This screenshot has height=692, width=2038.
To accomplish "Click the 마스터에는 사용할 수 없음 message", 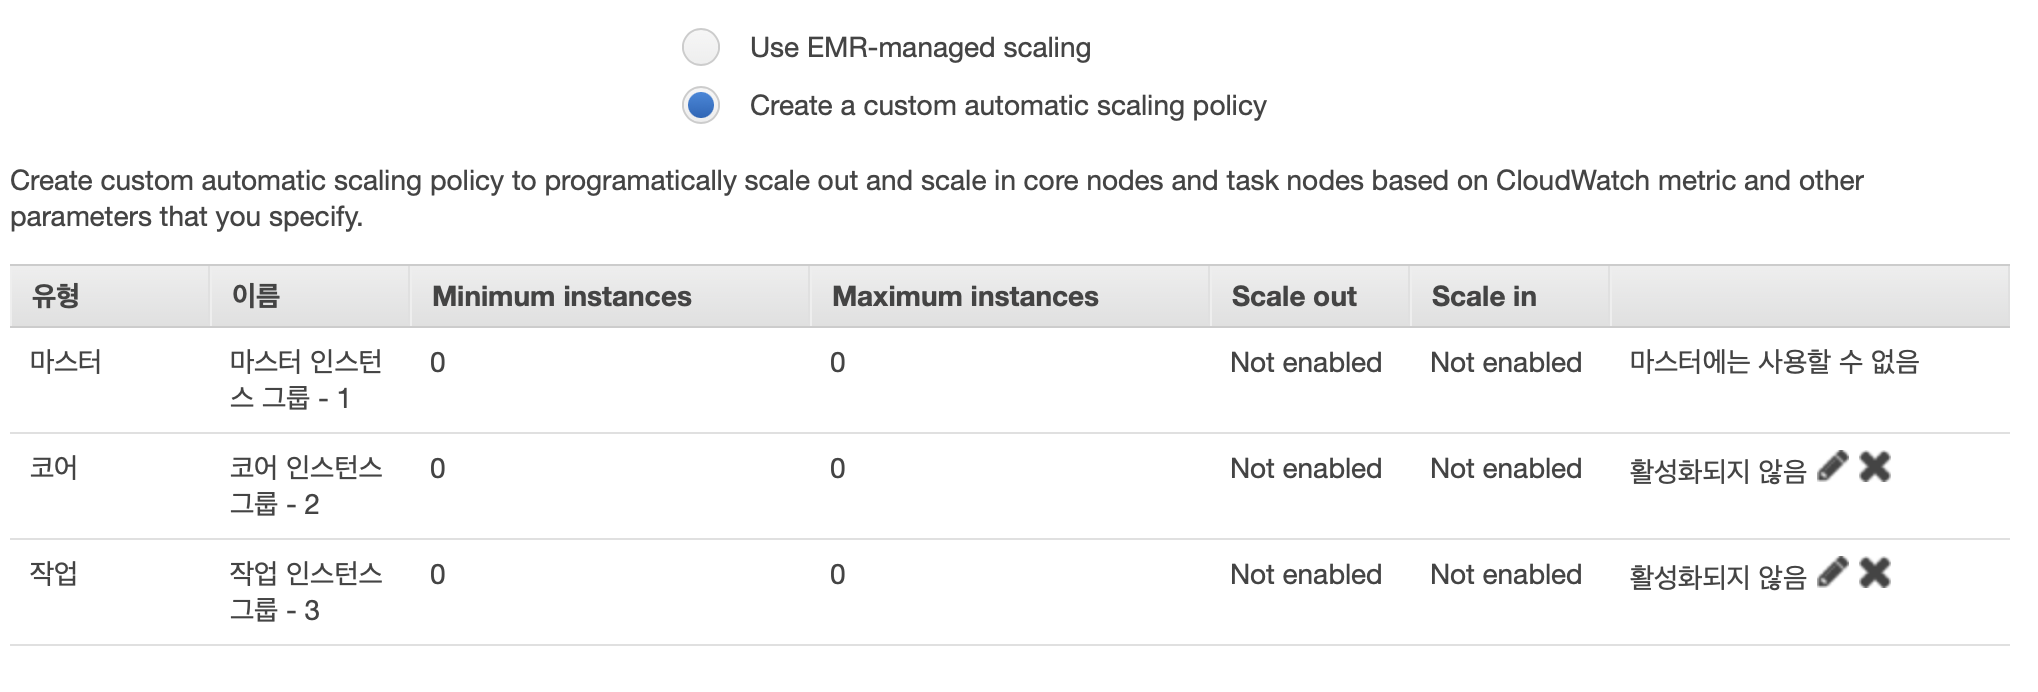I will (1775, 362).
